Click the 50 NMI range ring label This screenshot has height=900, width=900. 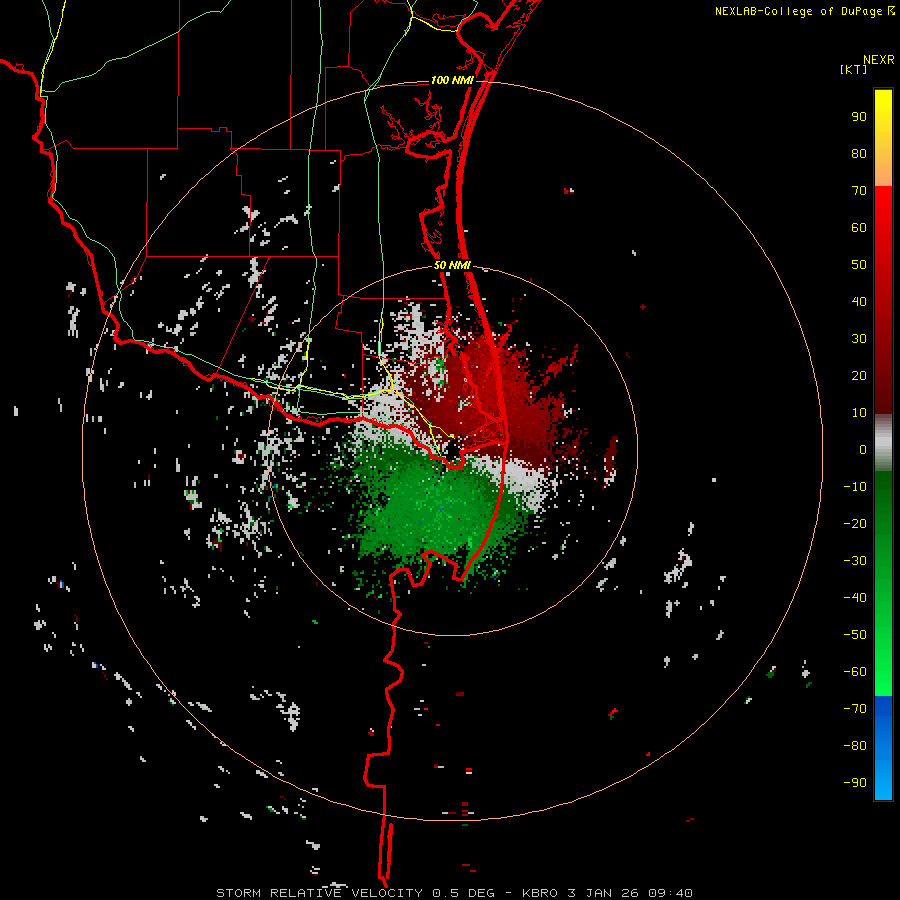(452, 265)
